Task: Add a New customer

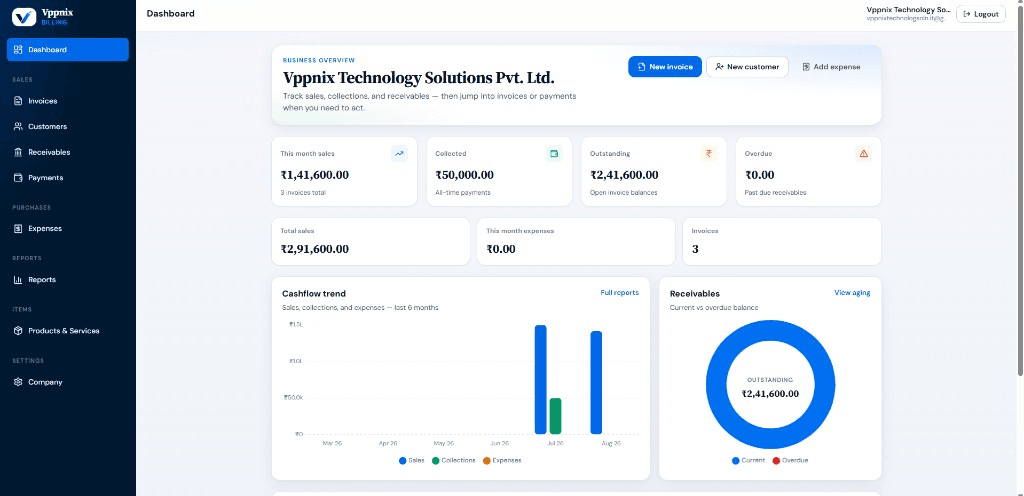Action: coord(747,67)
